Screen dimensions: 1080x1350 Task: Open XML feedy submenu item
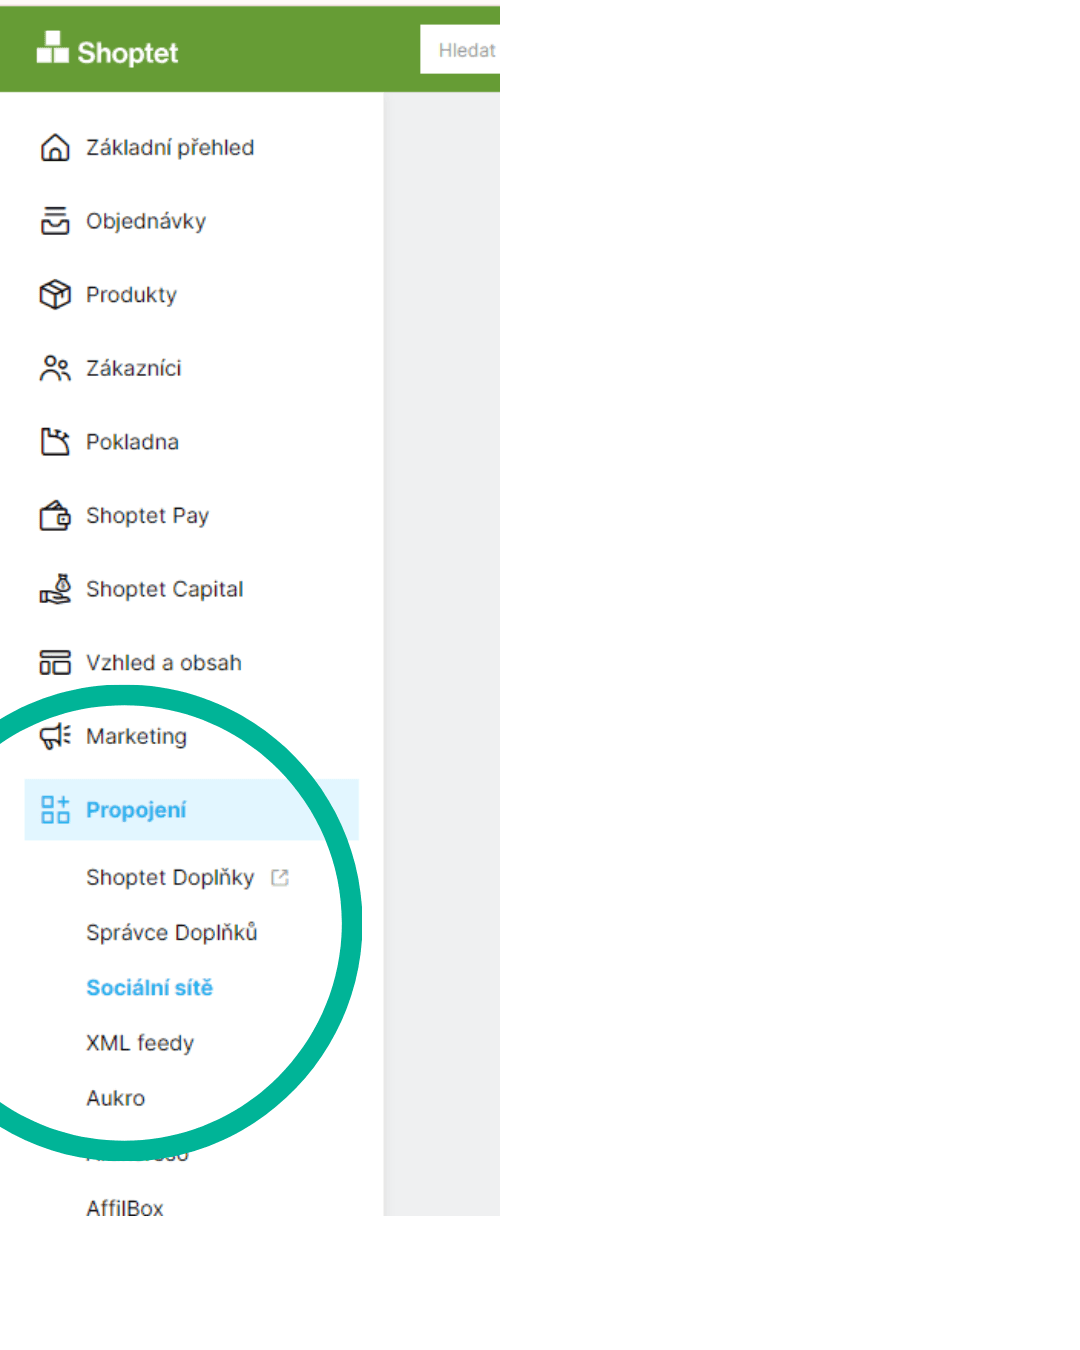click(x=140, y=1043)
